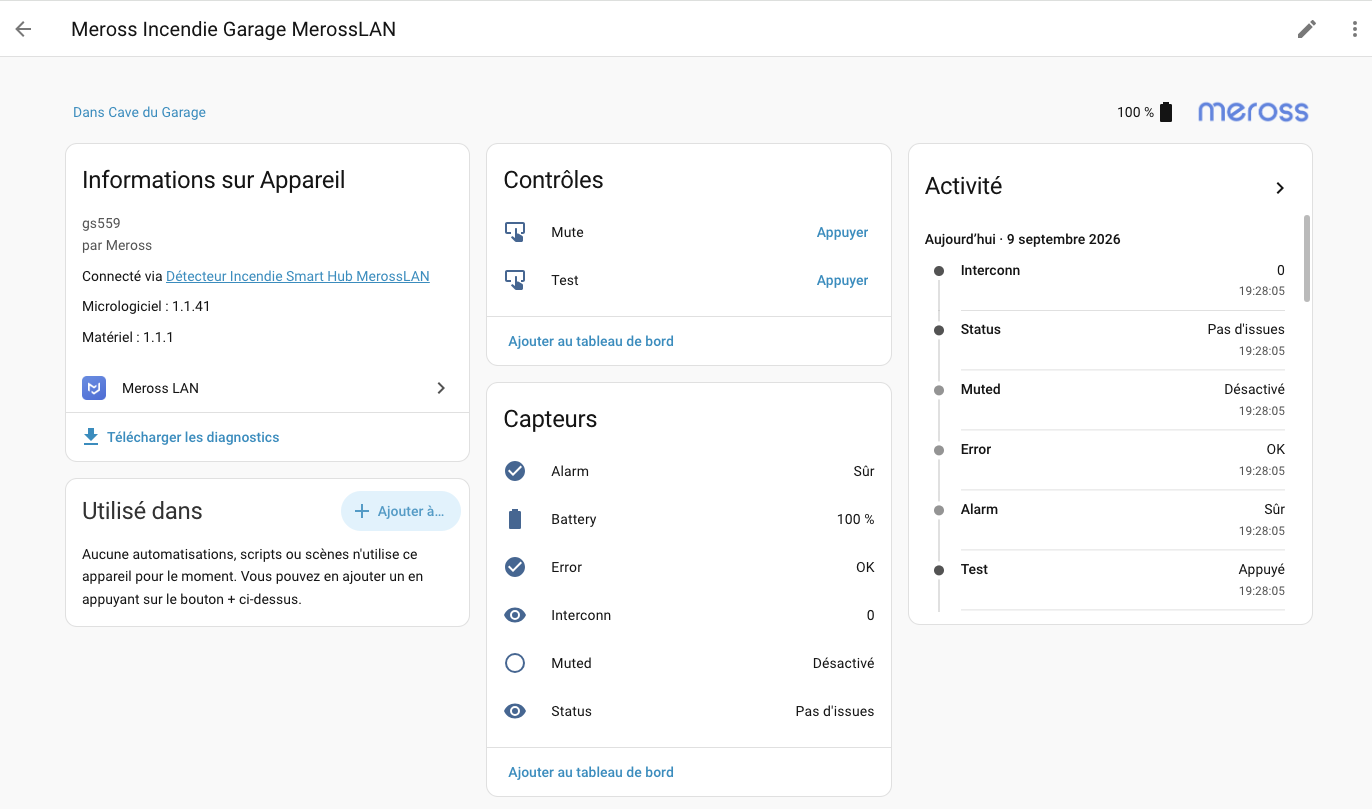Click the Mute label in Contrôles
This screenshot has width=1372, height=809.
567,232
